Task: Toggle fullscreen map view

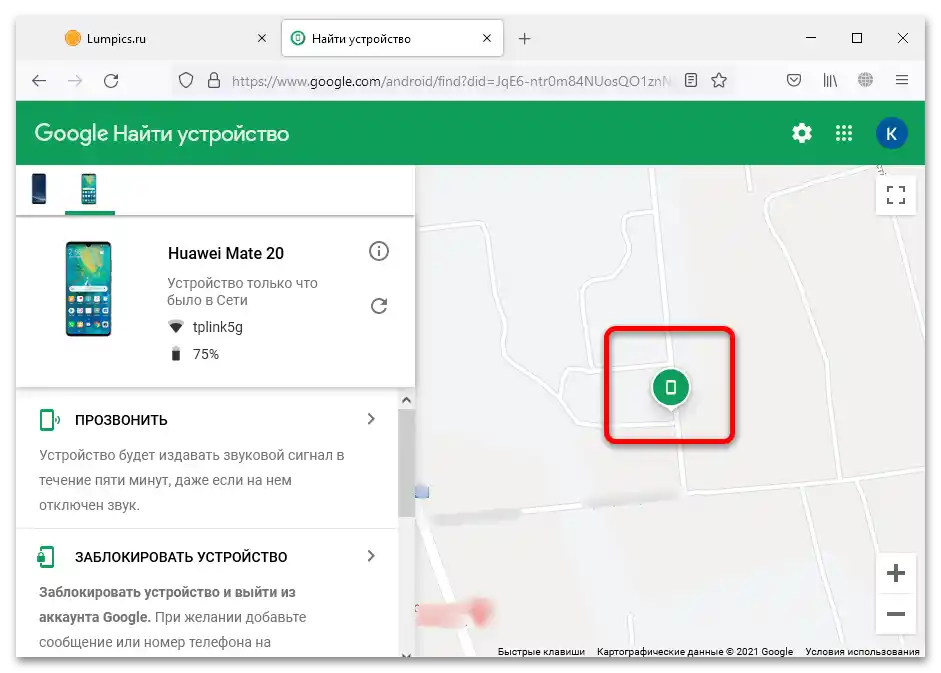Action: [895, 195]
